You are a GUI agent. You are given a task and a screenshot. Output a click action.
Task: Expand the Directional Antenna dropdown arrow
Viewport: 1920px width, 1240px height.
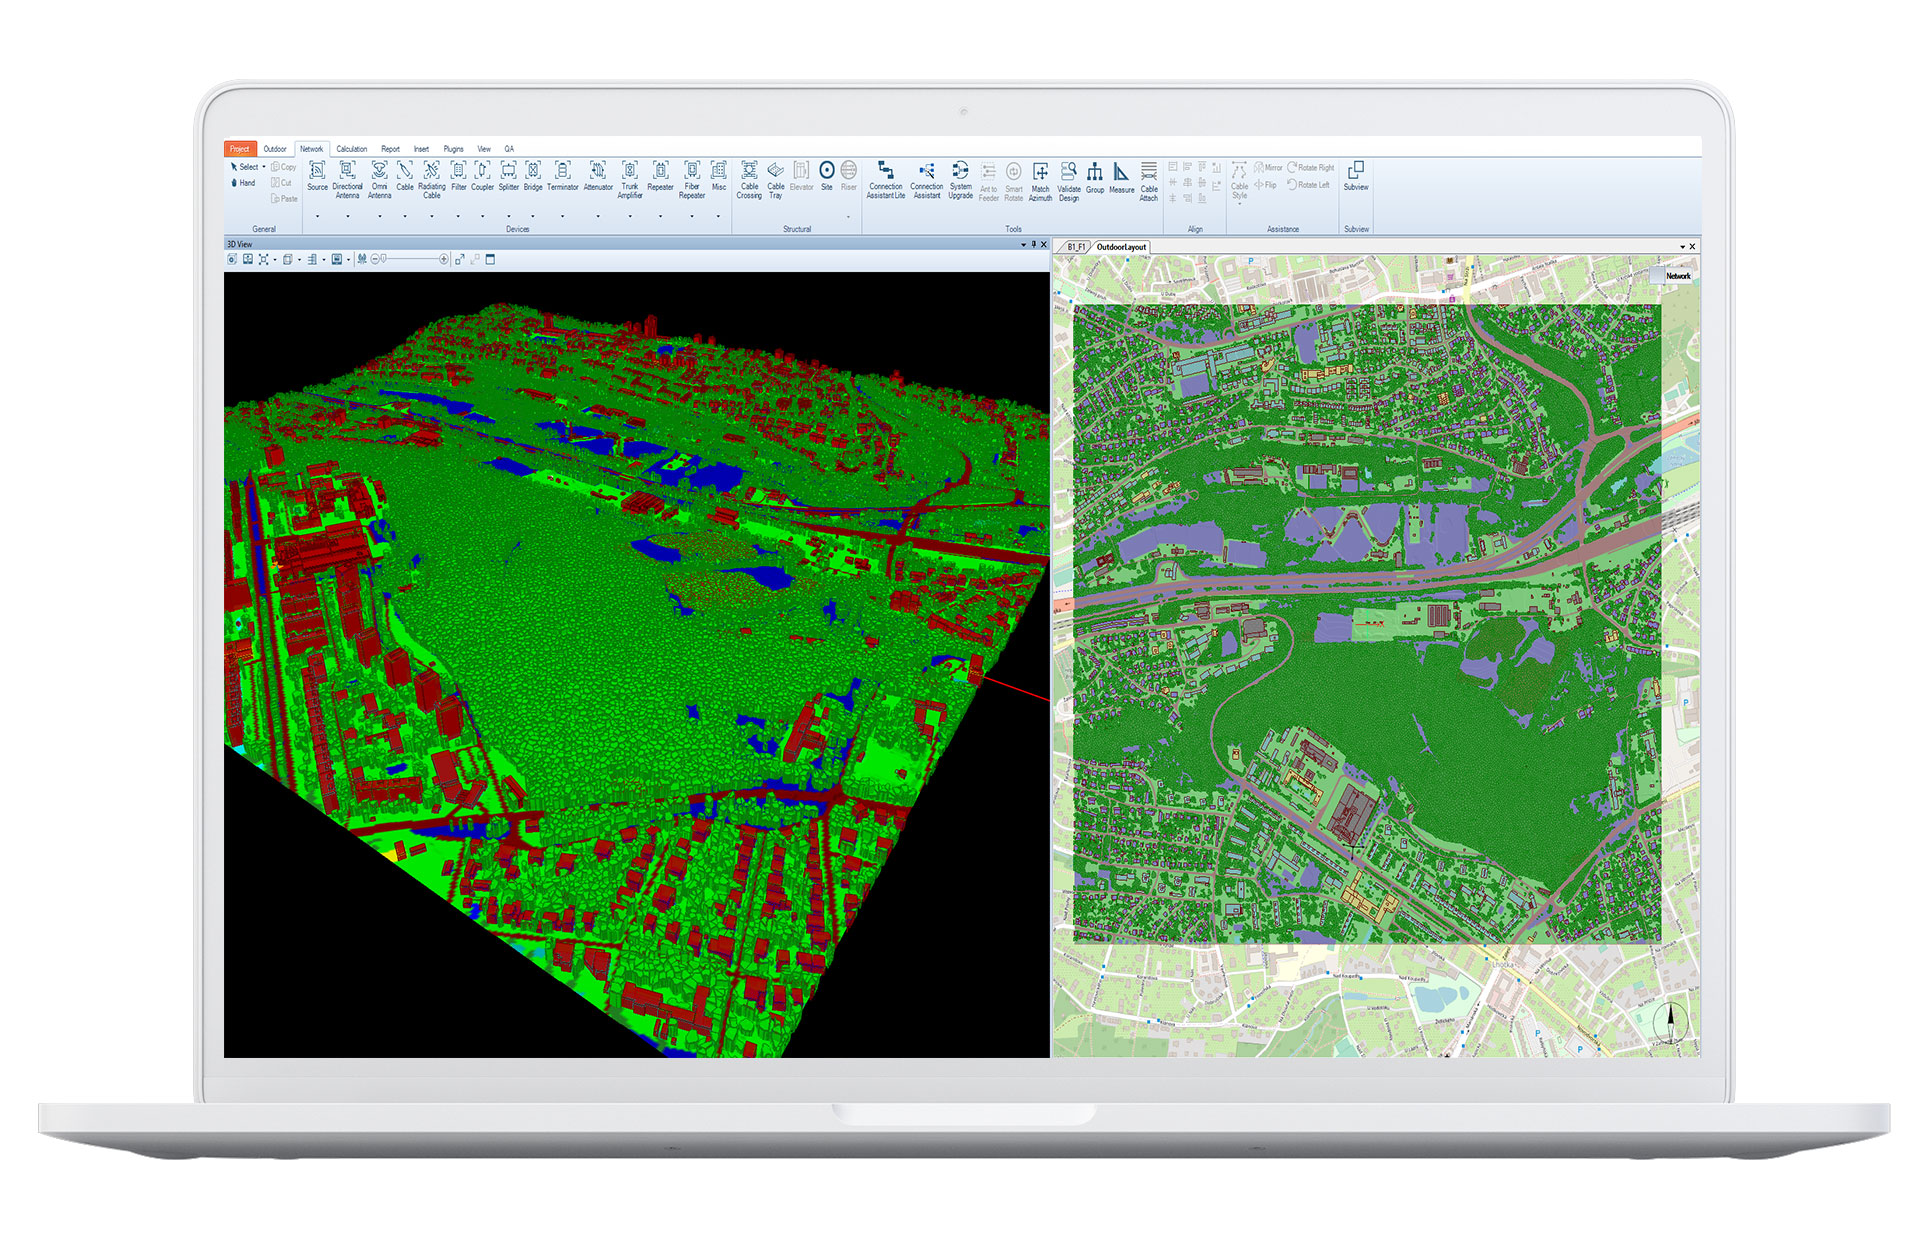[x=347, y=216]
